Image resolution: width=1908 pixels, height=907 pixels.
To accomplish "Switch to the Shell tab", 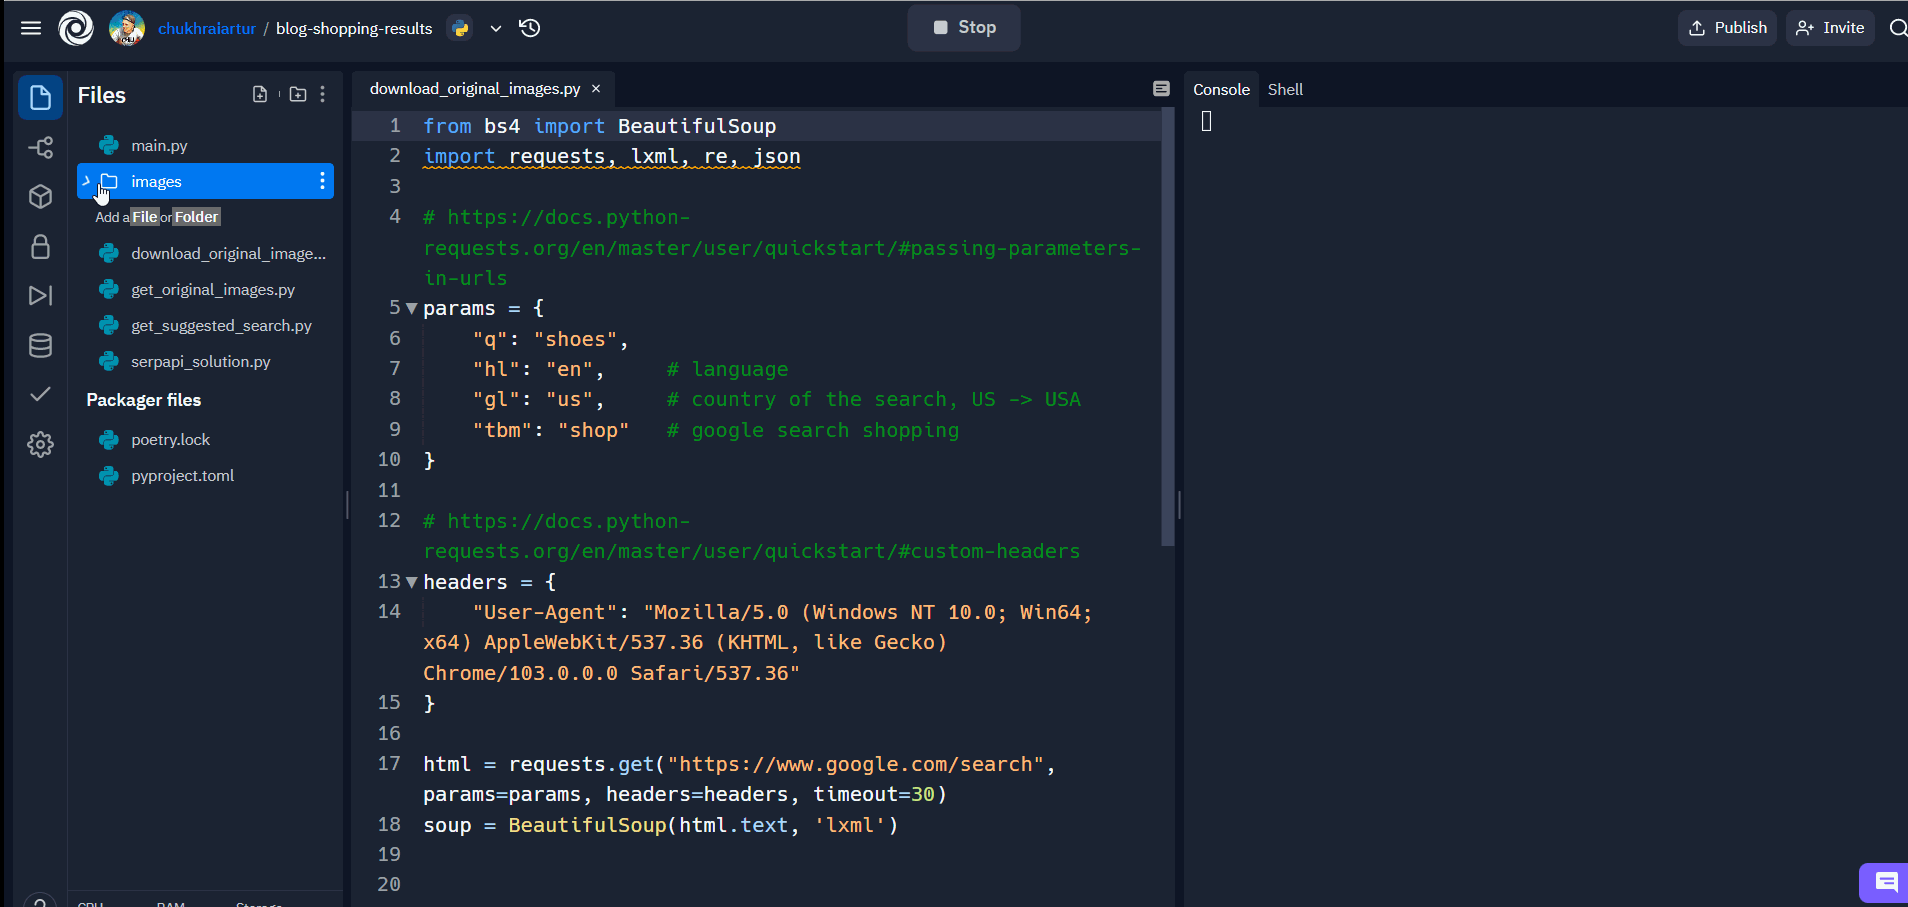I will click(1285, 89).
